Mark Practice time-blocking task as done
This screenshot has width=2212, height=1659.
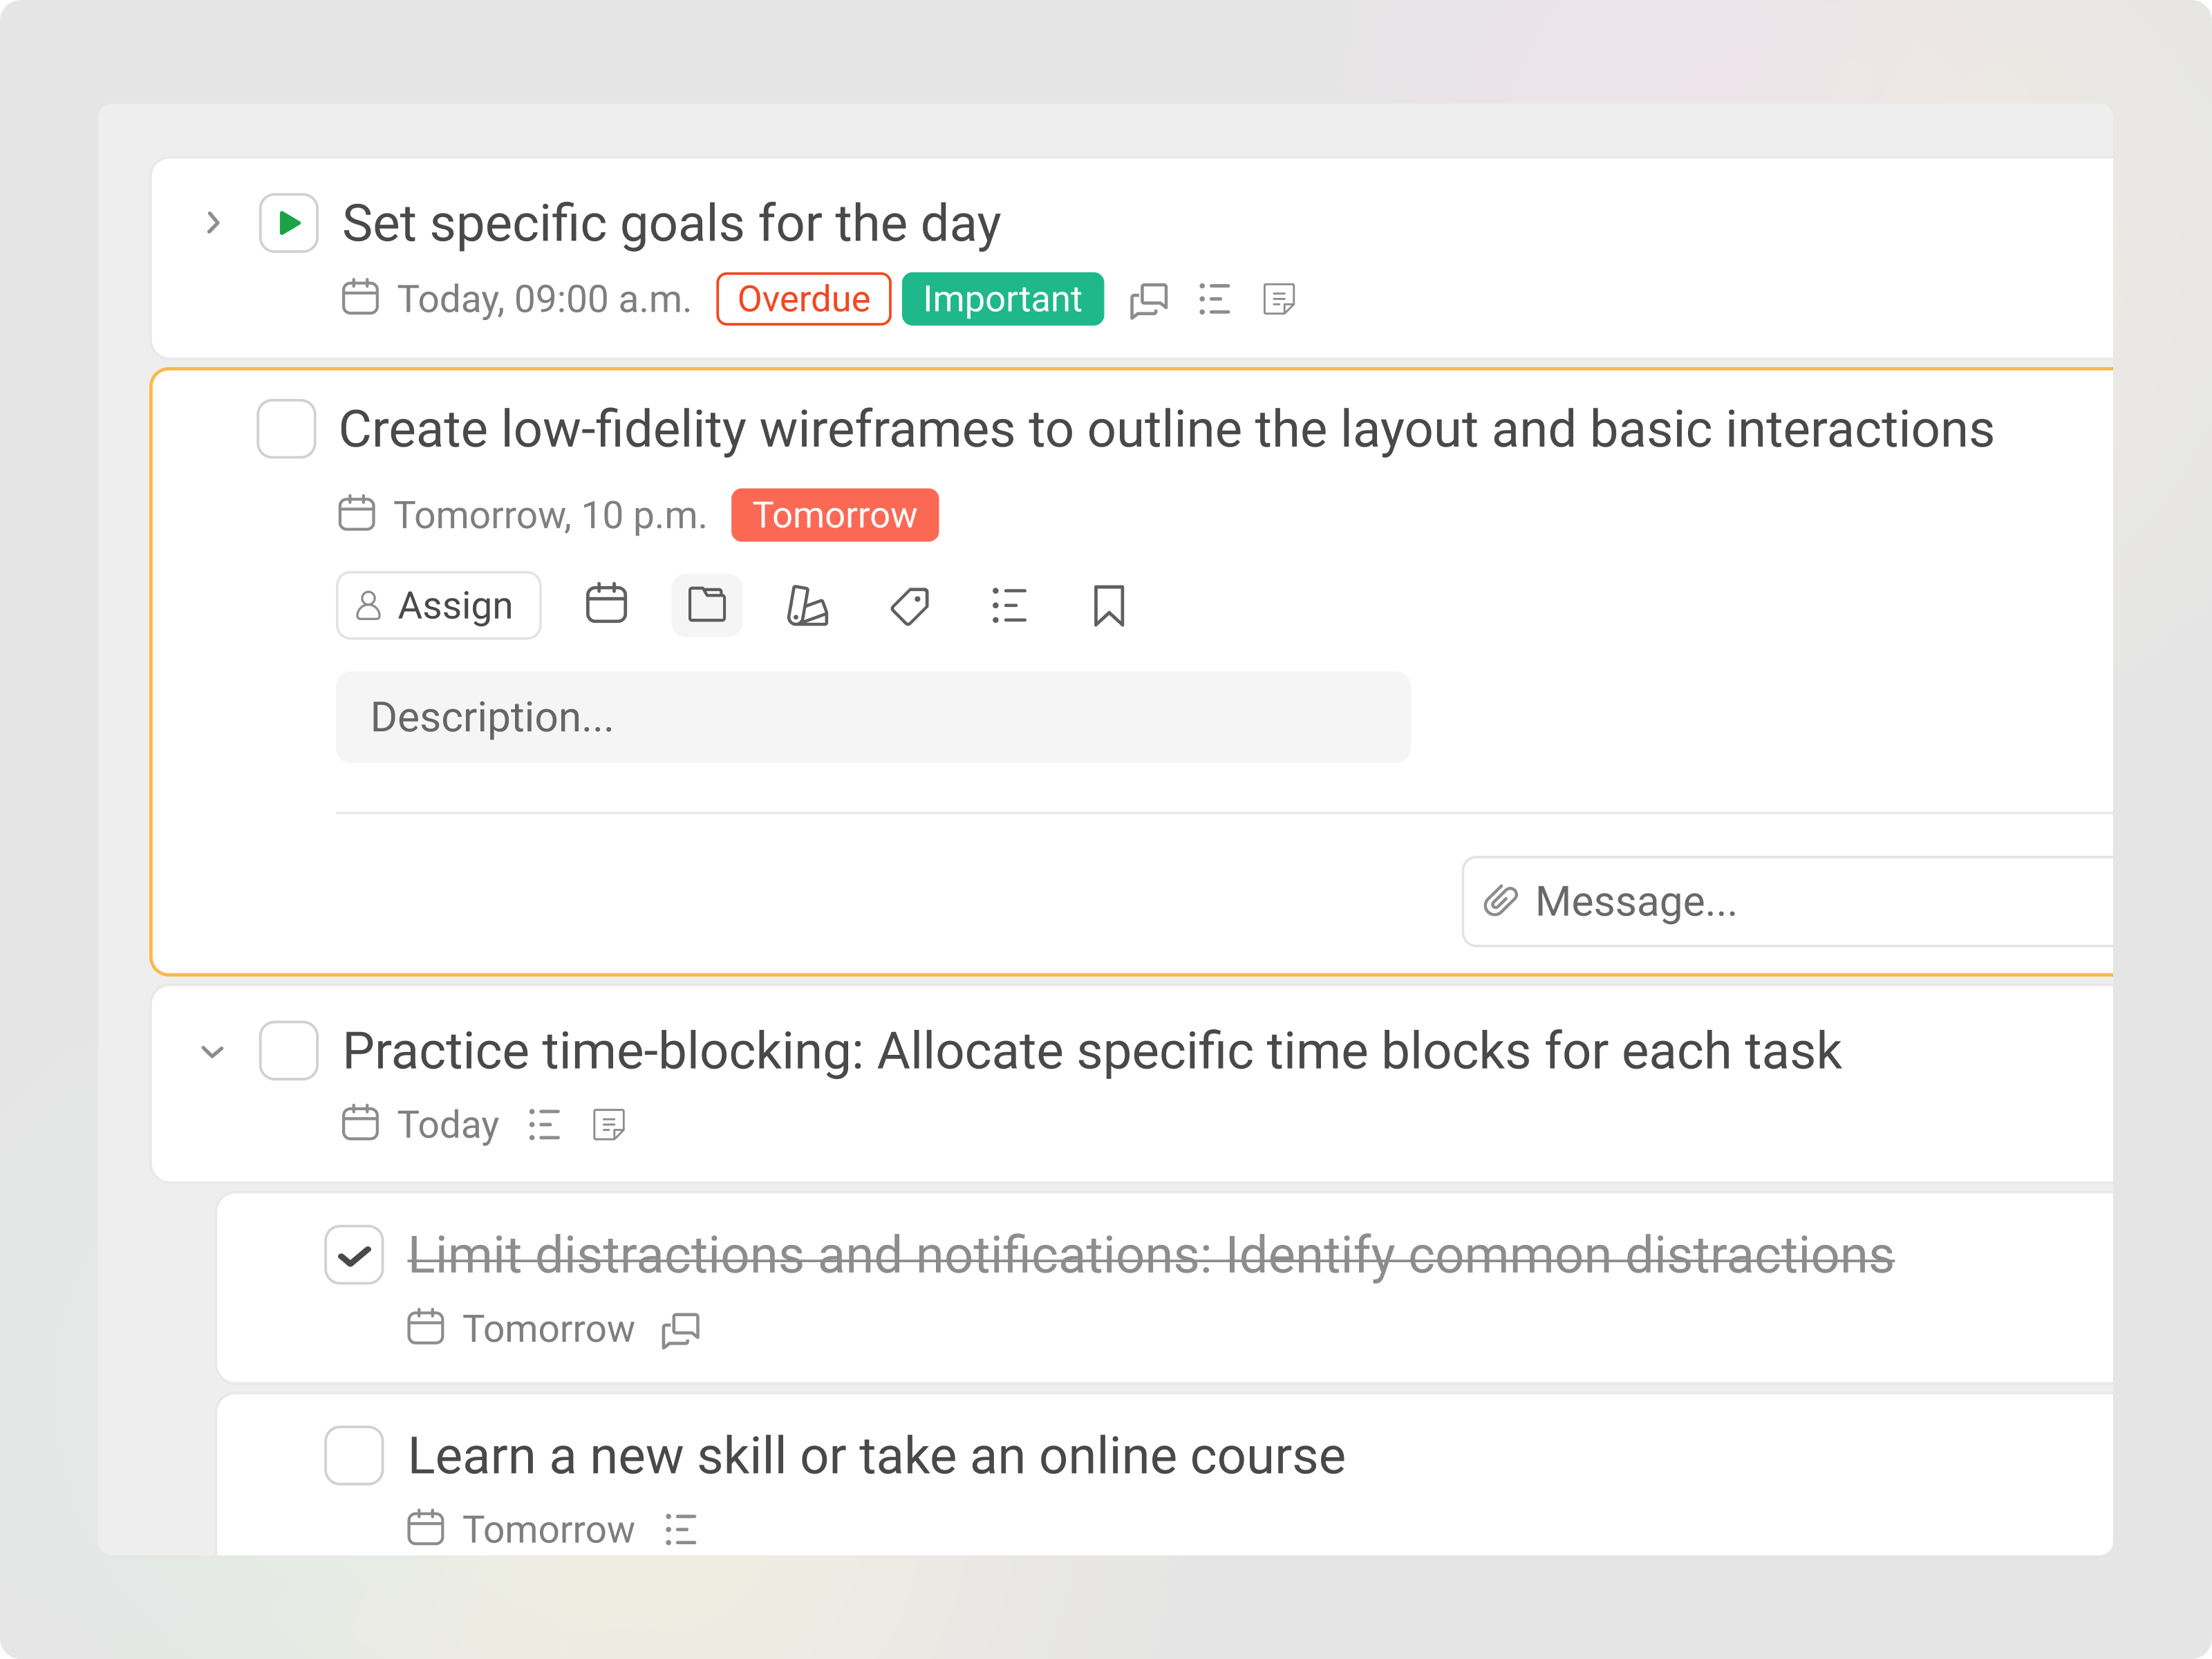289,1051
